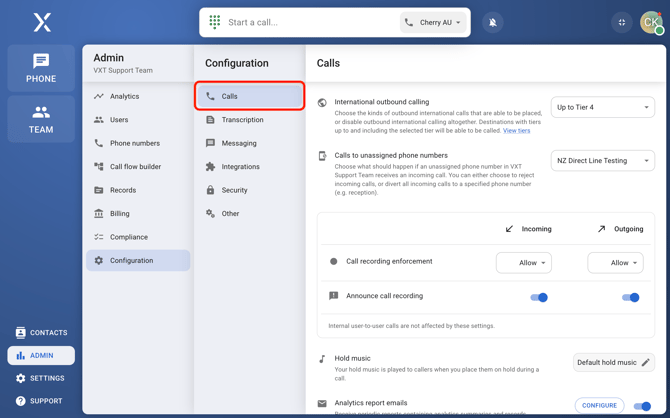Image resolution: width=670 pixels, height=418 pixels.
Task: Select Messaging in Configuration menu
Action: click(250, 143)
